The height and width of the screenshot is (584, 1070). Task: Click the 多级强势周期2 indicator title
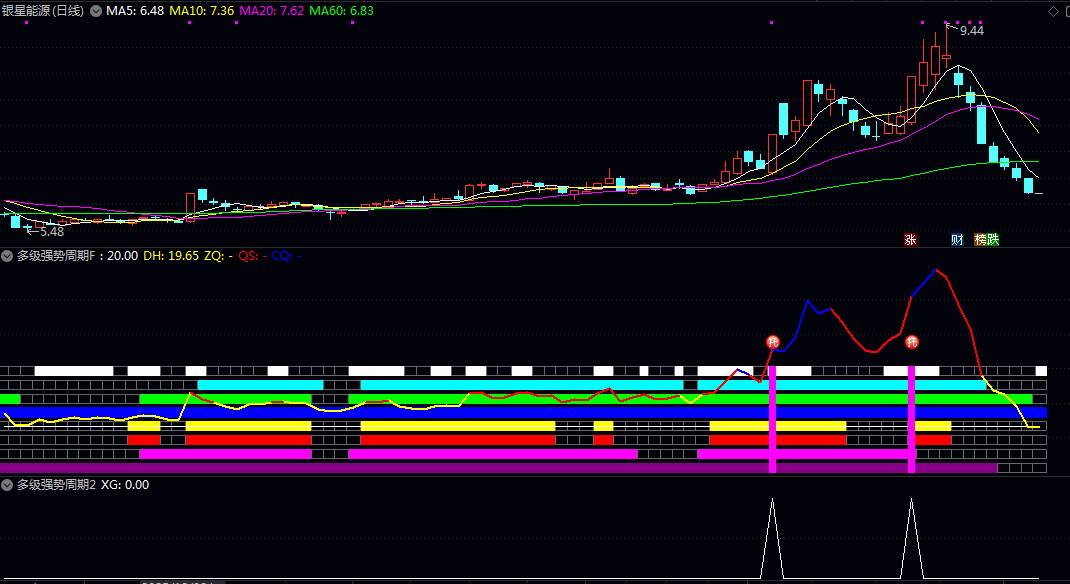coord(57,485)
